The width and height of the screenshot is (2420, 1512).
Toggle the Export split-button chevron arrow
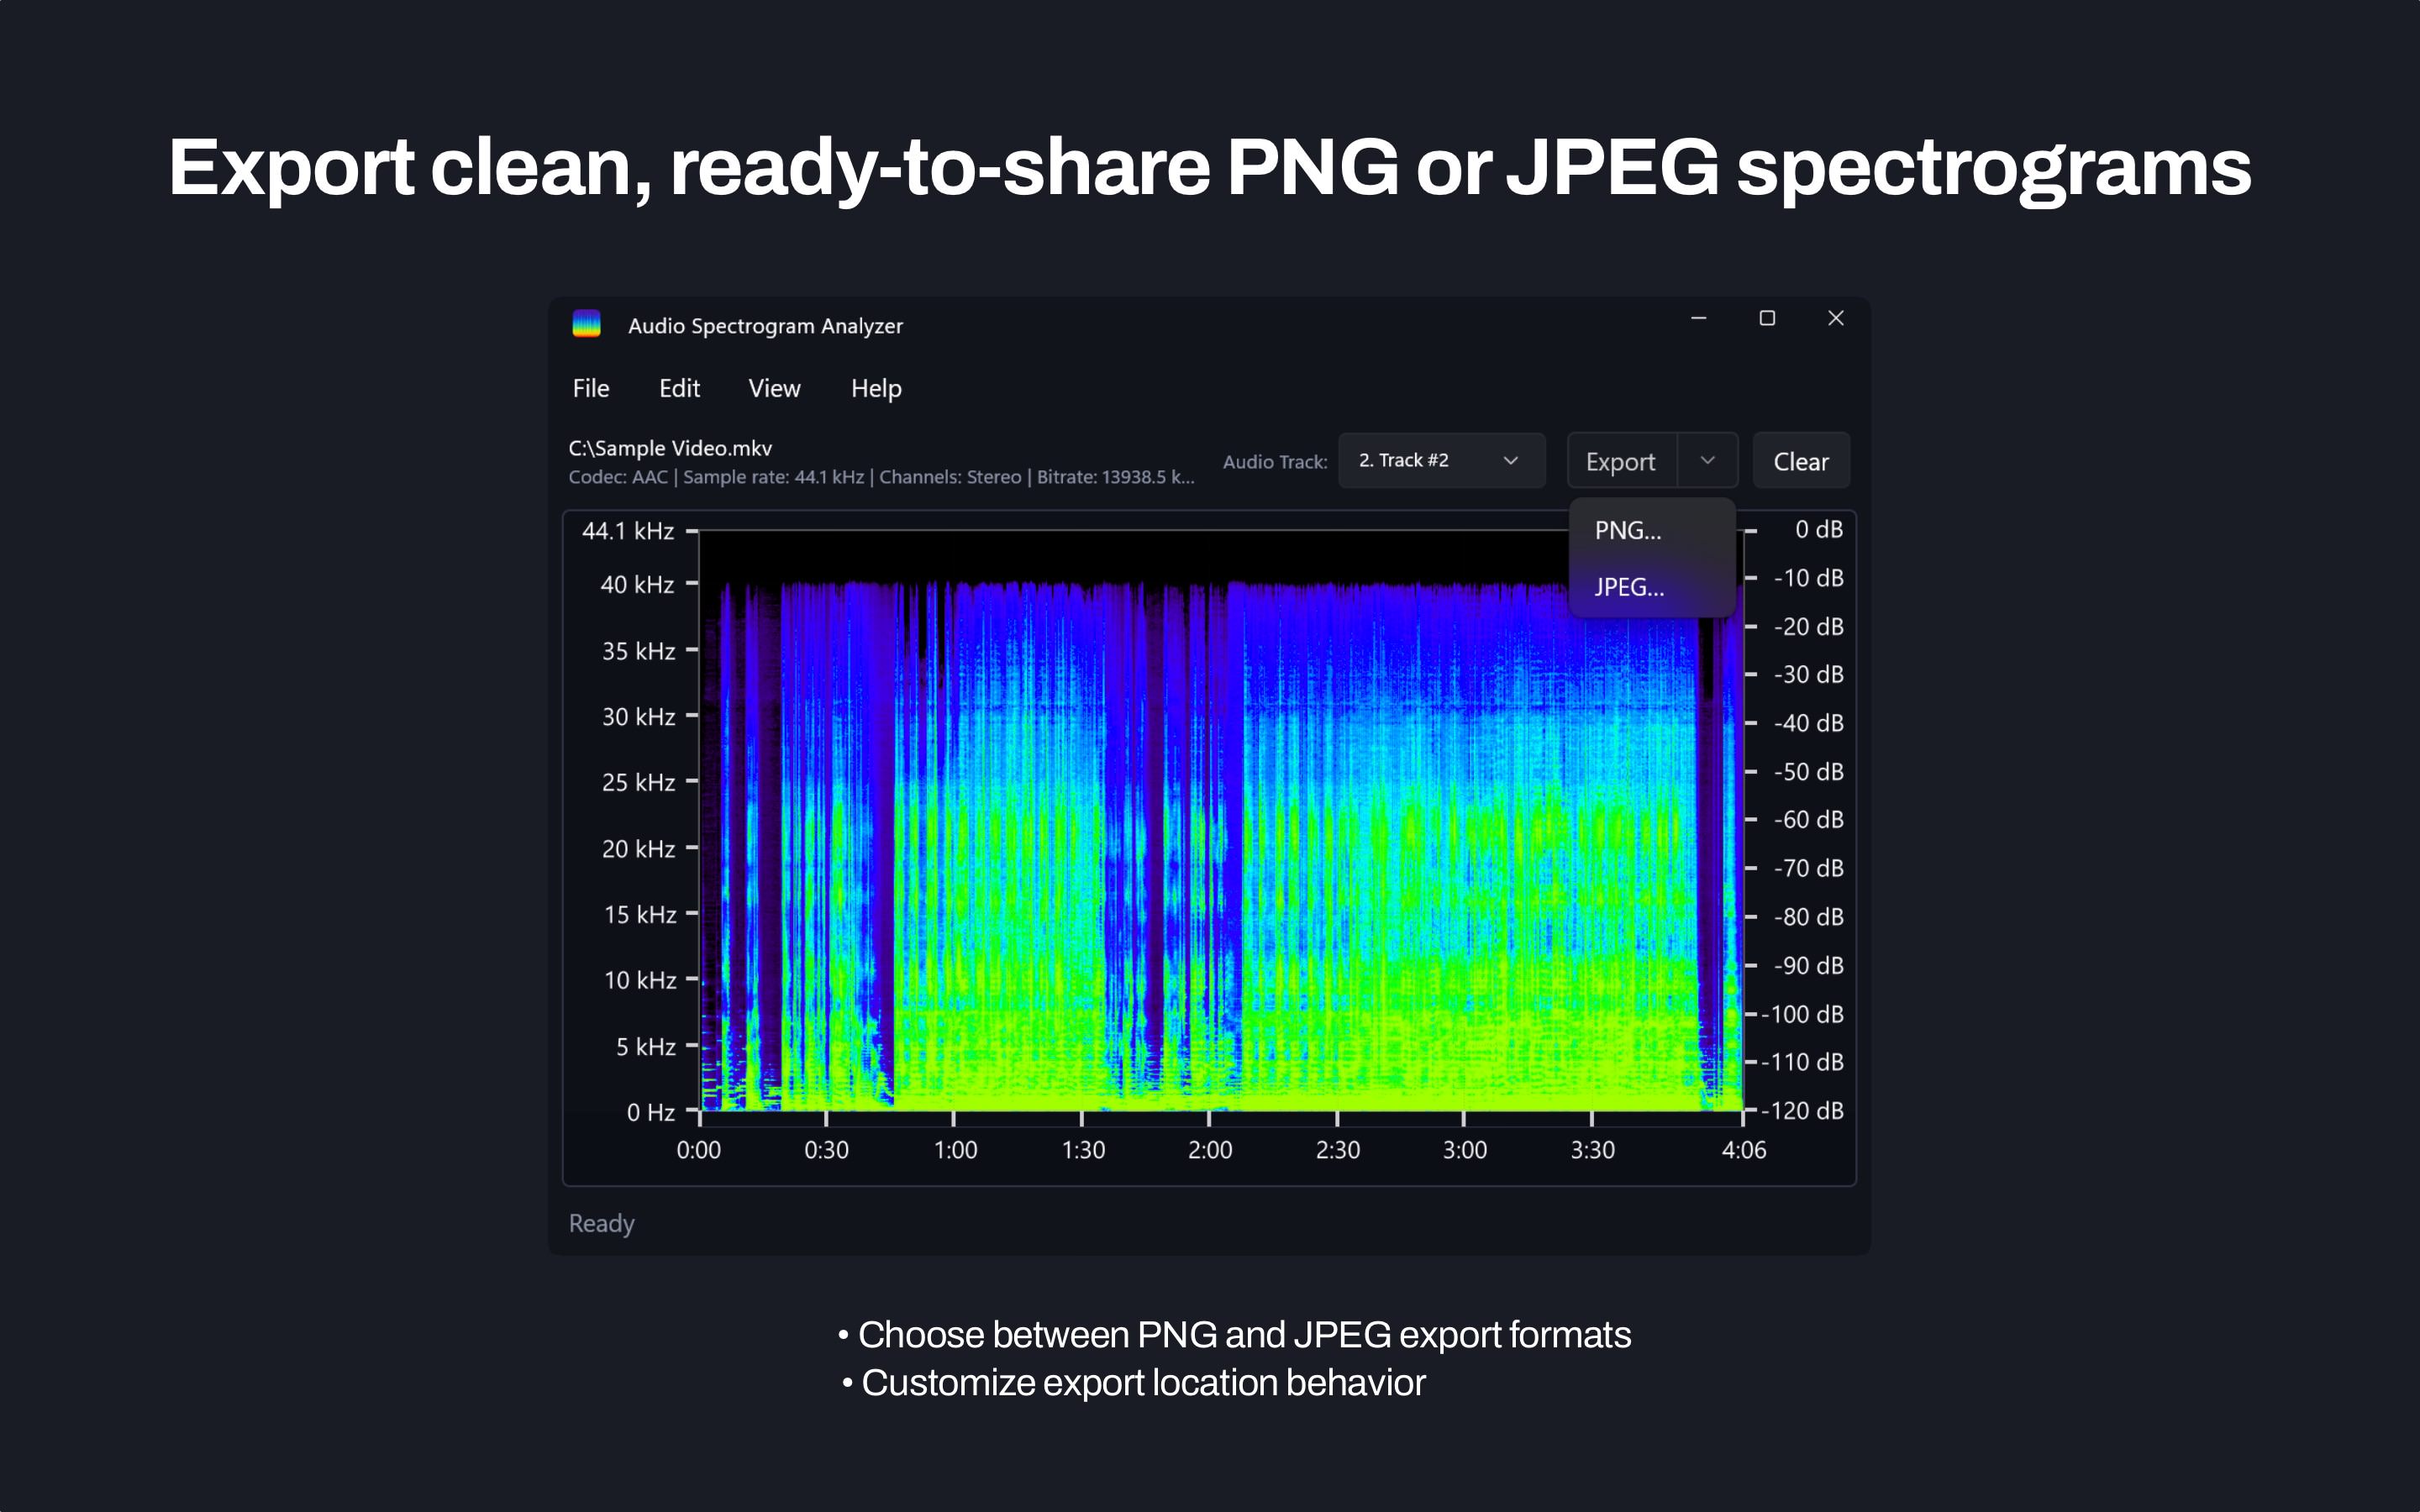(1707, 460)
